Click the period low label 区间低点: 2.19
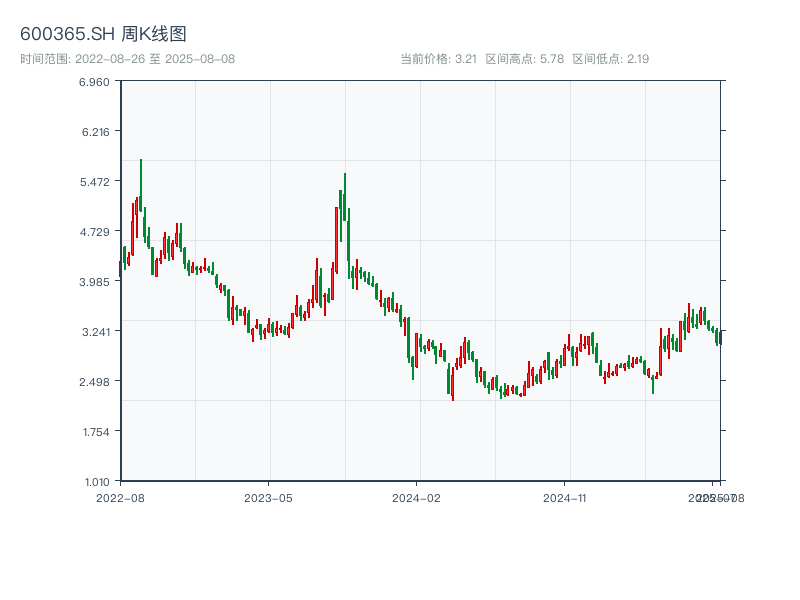Screen dimensions: 800x600 (610, 59)
